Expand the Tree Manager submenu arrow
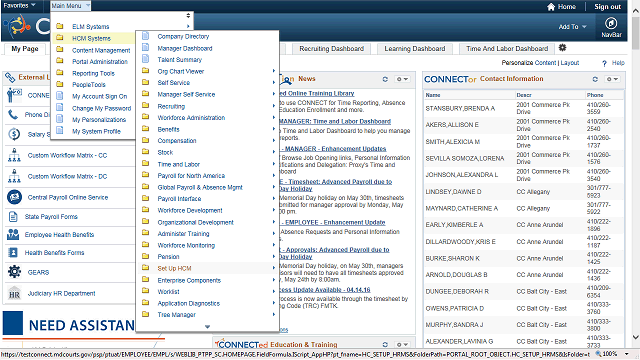This screenshot has height=360, width=640. 274,314
